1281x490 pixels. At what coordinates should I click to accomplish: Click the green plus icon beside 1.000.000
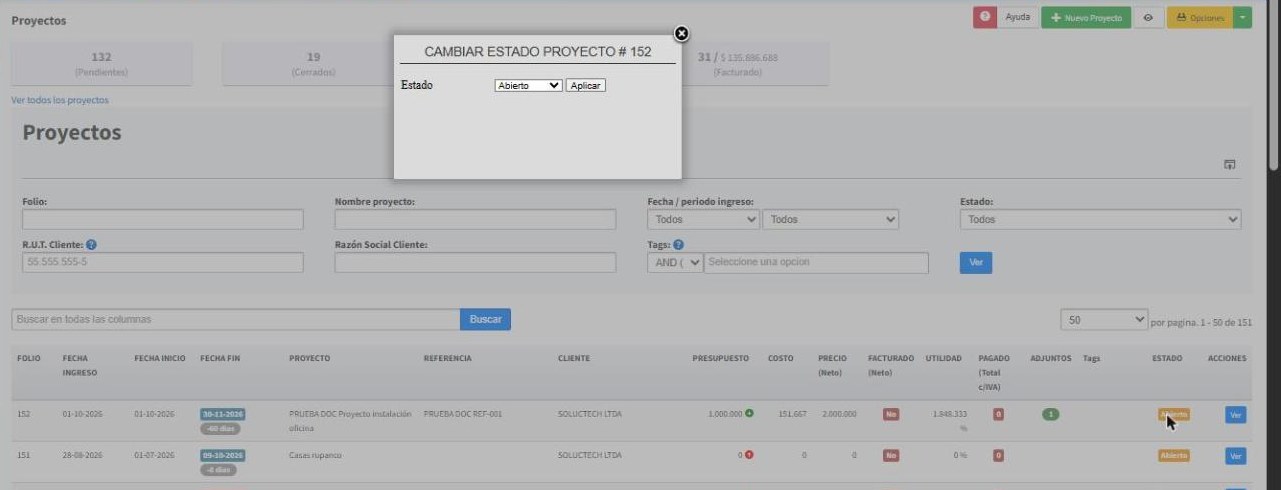pyautogui.click(x=749, y=413)
